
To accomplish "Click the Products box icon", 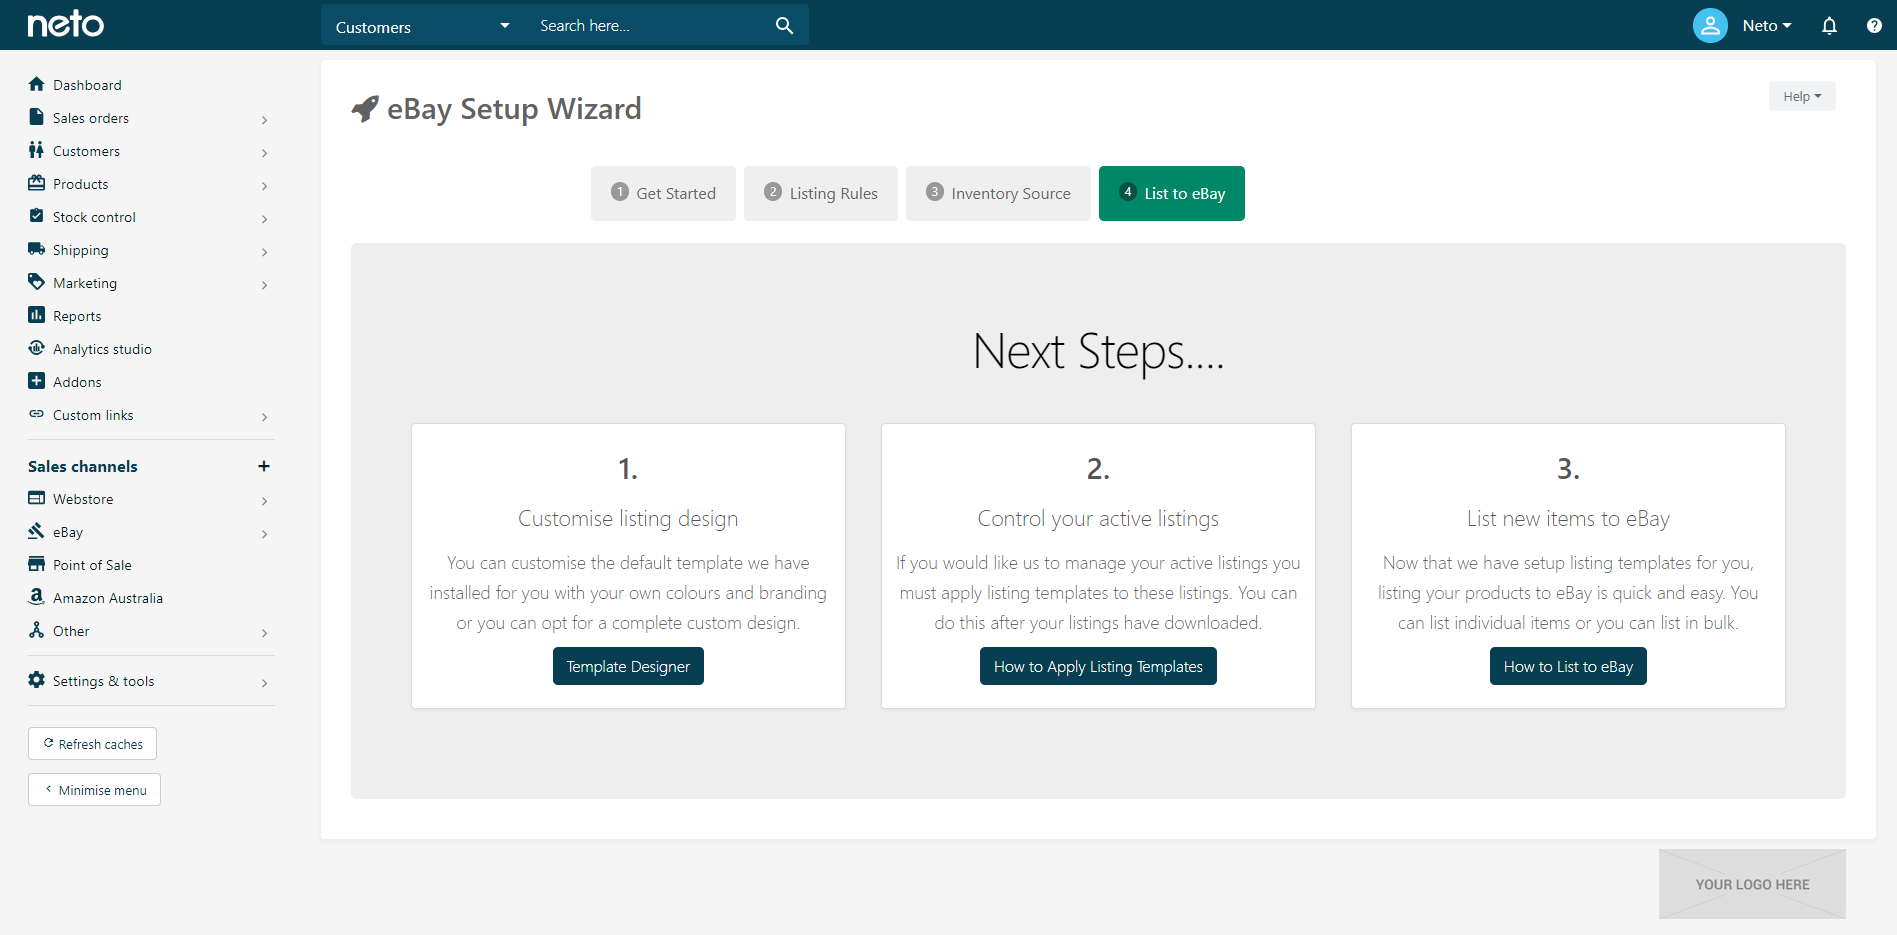I will [37, 183].
